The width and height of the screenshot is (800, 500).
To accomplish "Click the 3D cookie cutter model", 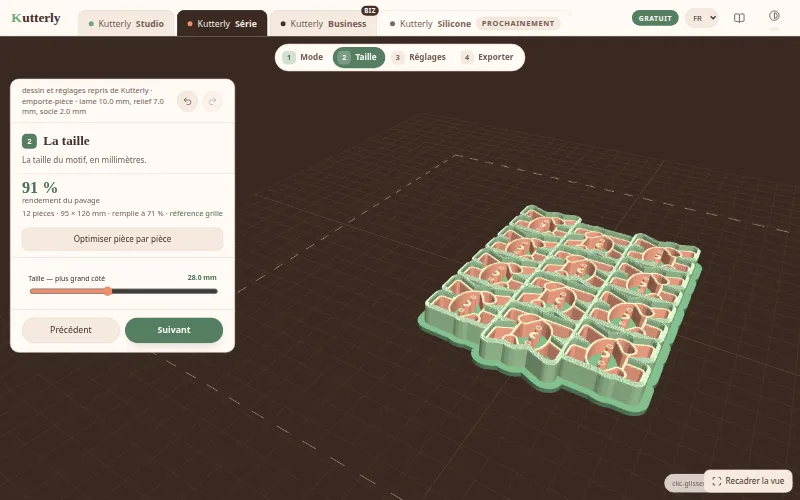I will [x=561, y=310].
